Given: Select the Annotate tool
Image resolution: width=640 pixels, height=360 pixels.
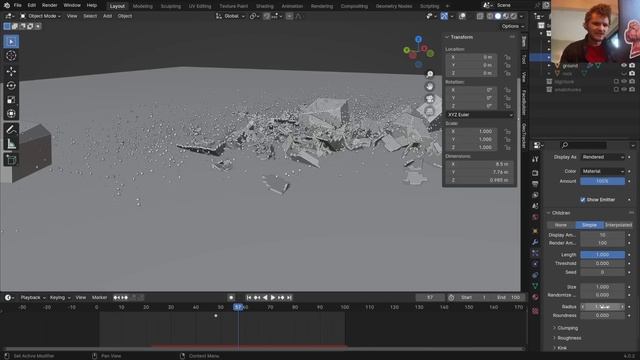Looking at the screenshot, I should 11,130.
